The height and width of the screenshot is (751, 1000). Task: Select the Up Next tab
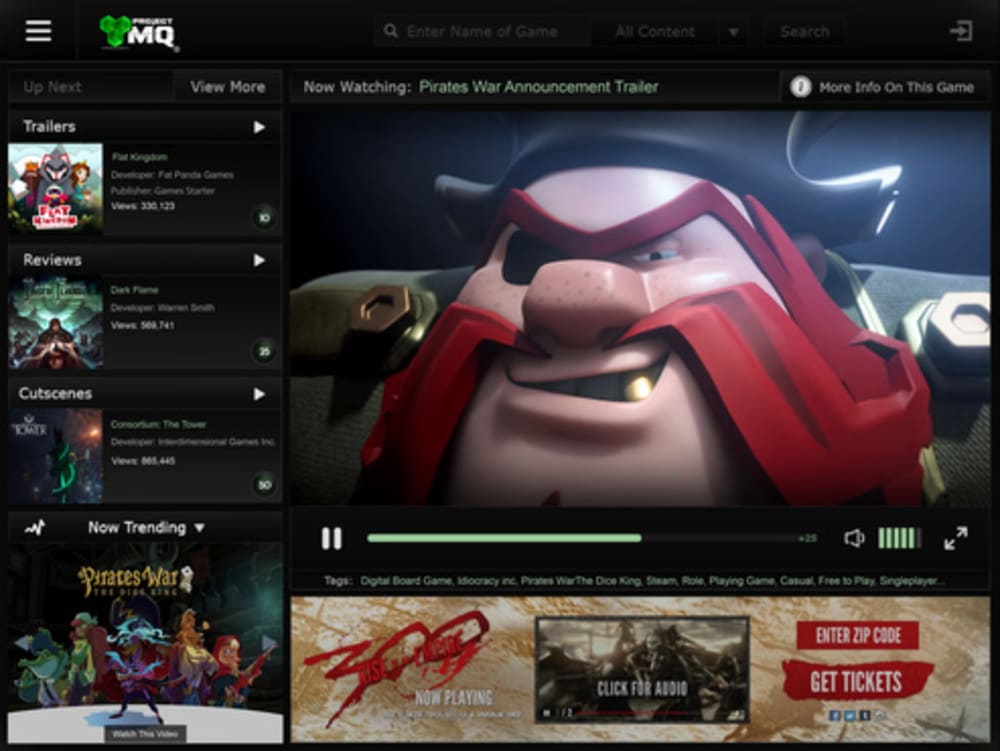coord(90,87)
